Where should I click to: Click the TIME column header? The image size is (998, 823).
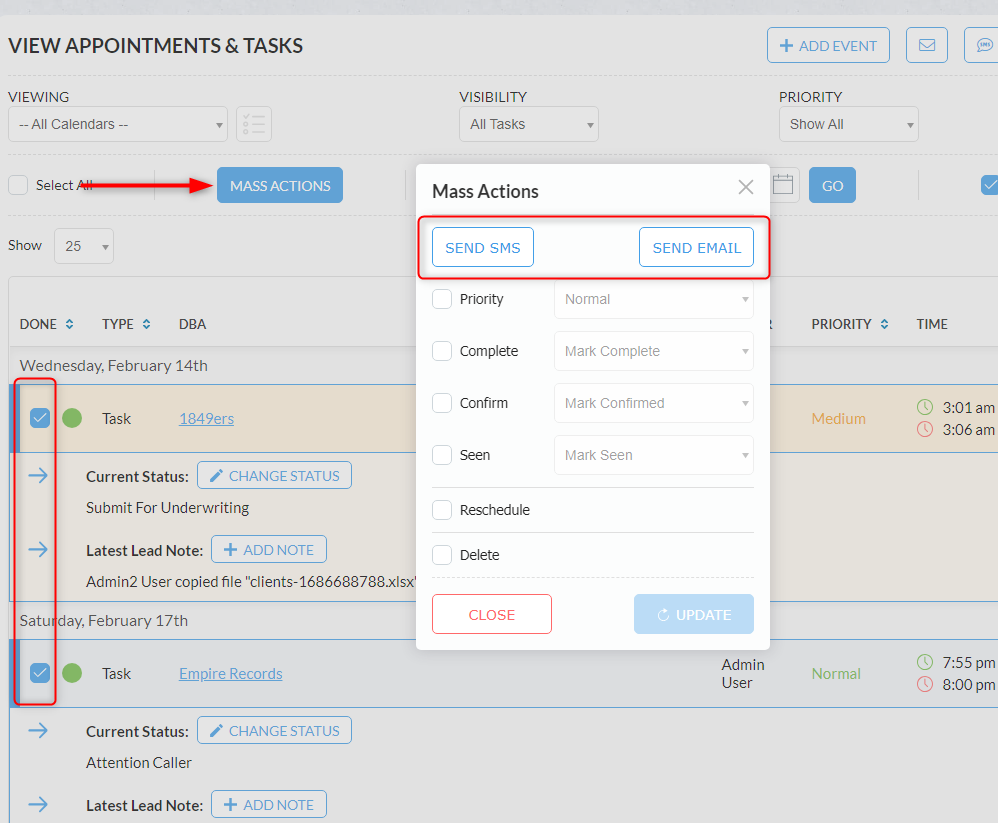932,324
